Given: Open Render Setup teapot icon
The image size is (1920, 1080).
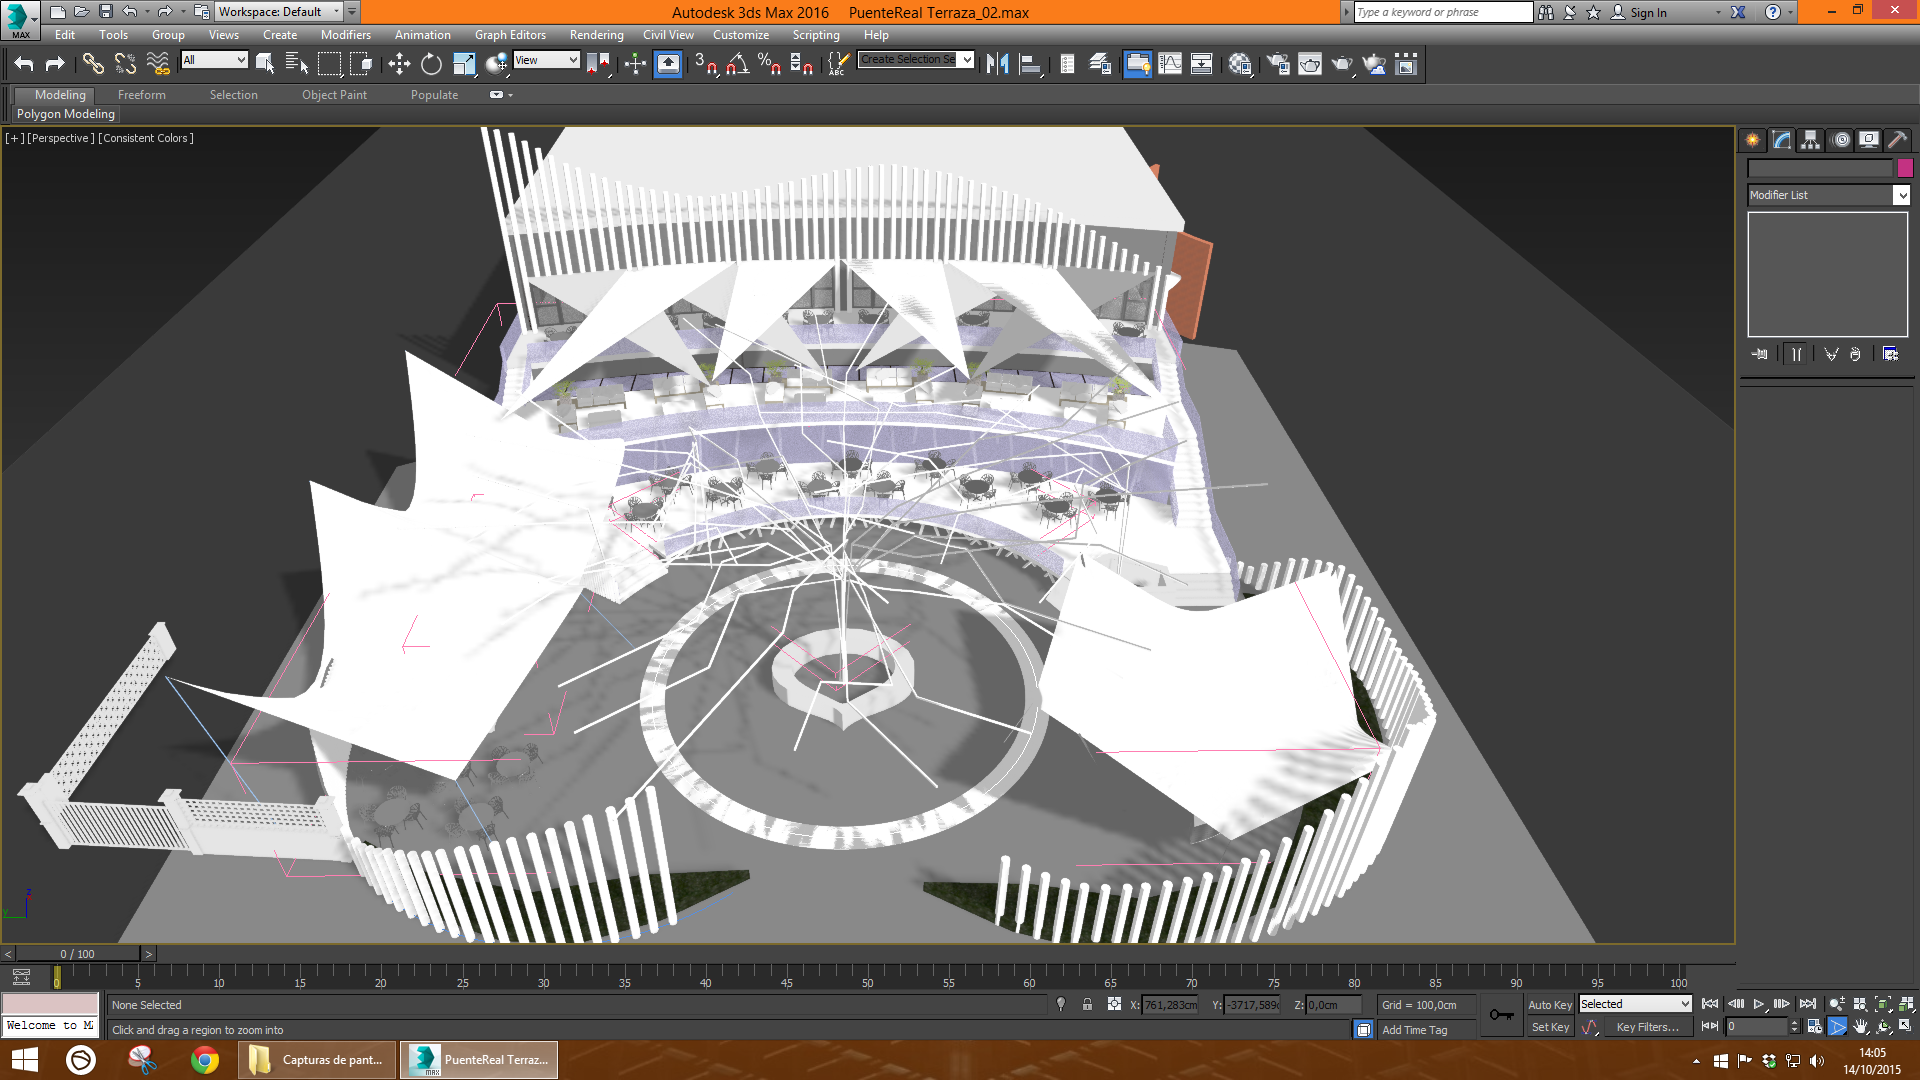Looking at the screenshot, I should (x=1277, y=64).
